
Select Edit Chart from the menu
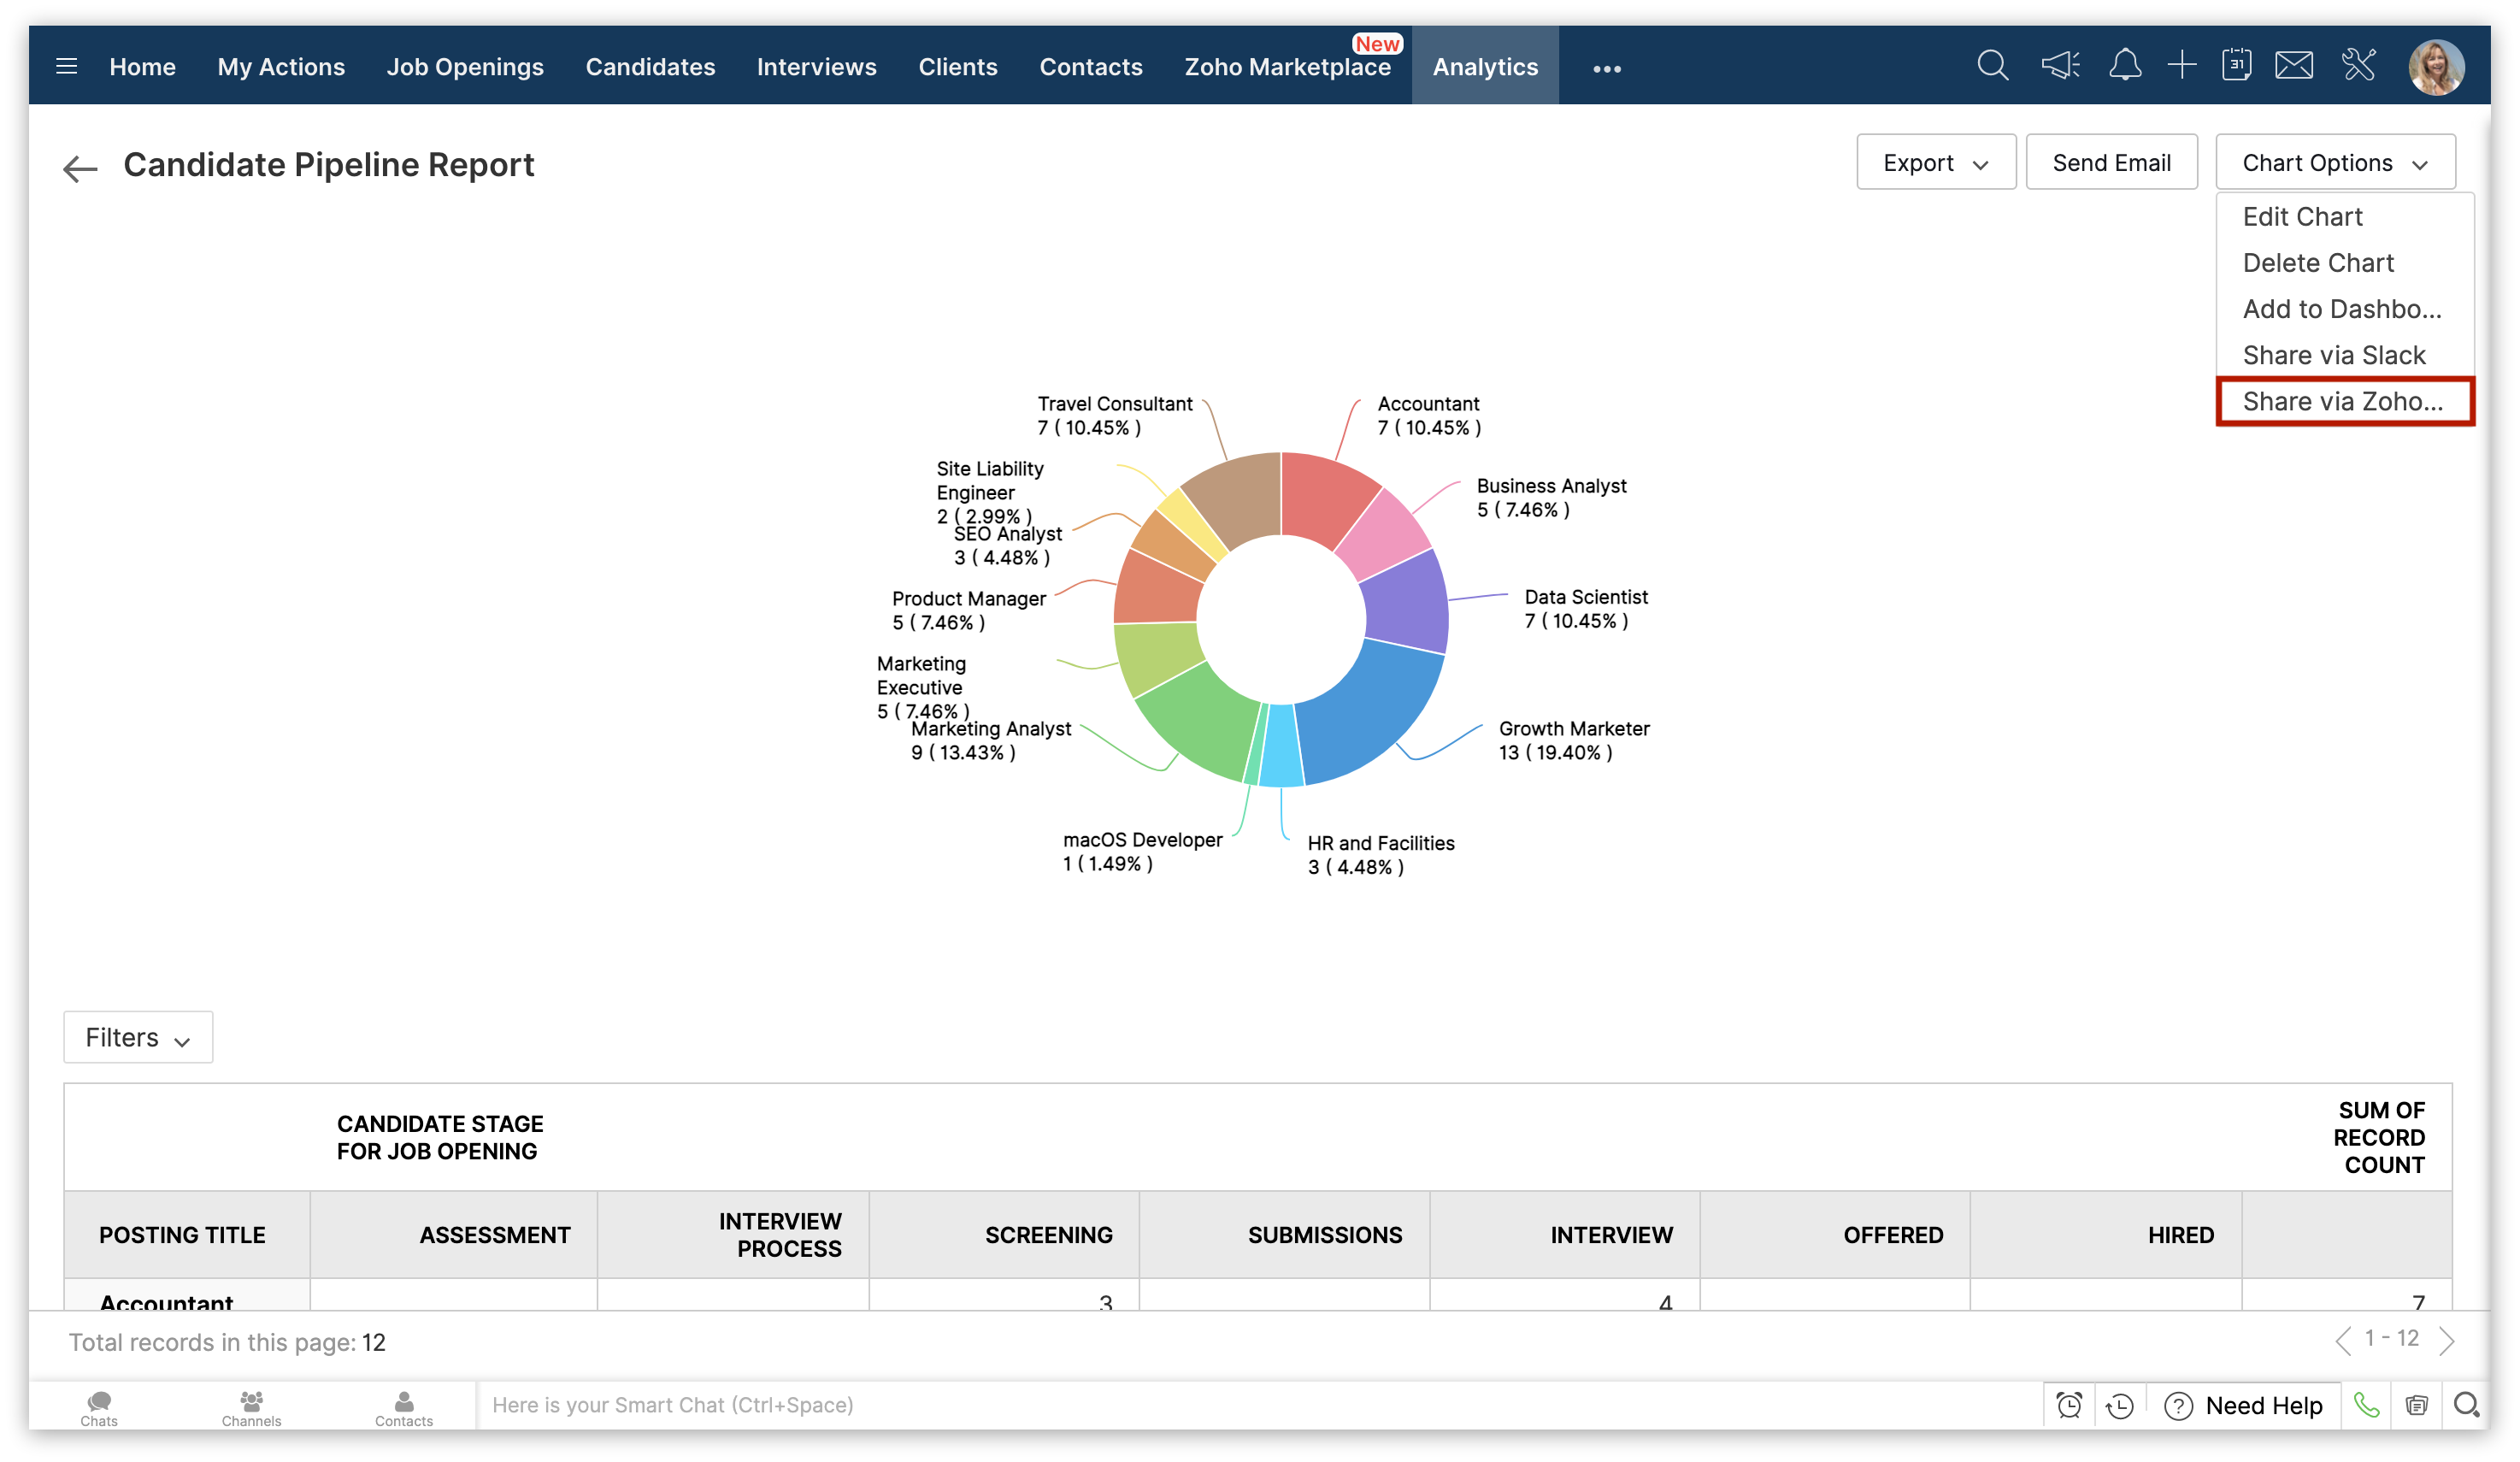pyautogui.click(x=2302, y=217)
